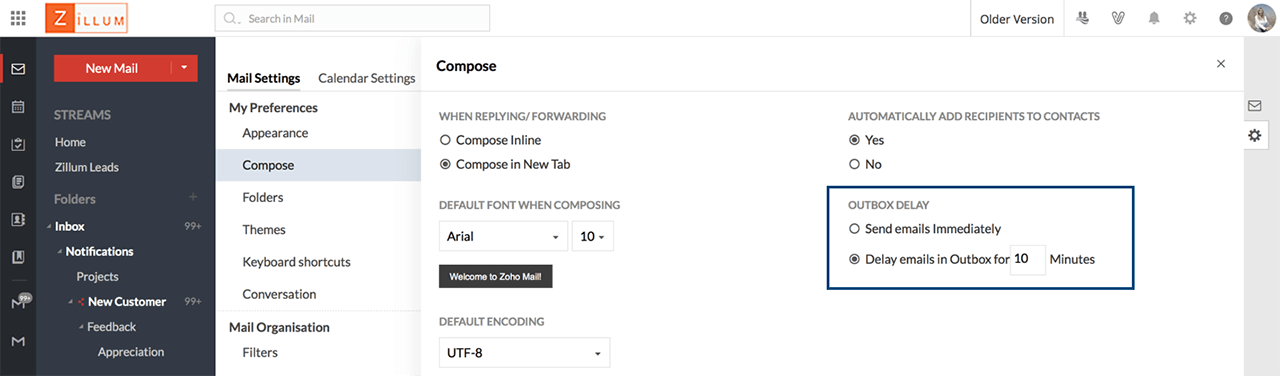Choose Send emails Immediately option
Image resolution: width=1280 pixels, height=376 pixels.
coord(854,229)
